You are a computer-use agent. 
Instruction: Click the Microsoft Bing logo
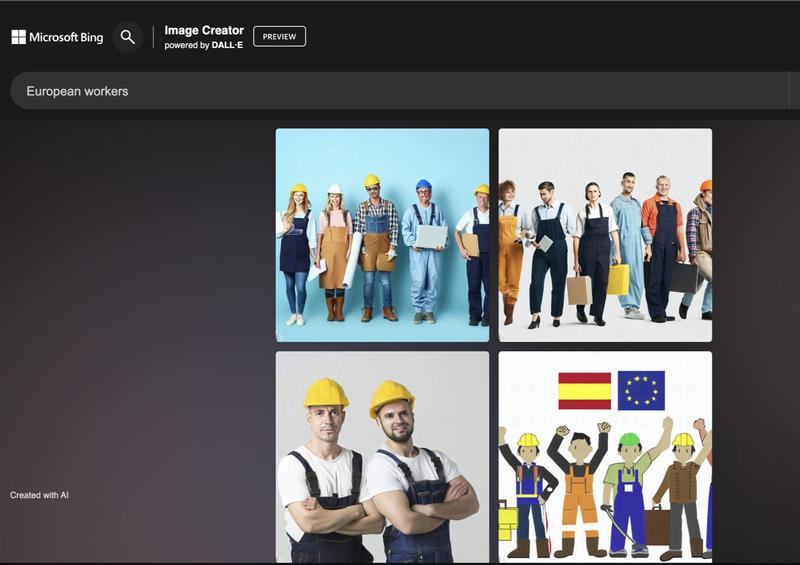tap(57, 37)
